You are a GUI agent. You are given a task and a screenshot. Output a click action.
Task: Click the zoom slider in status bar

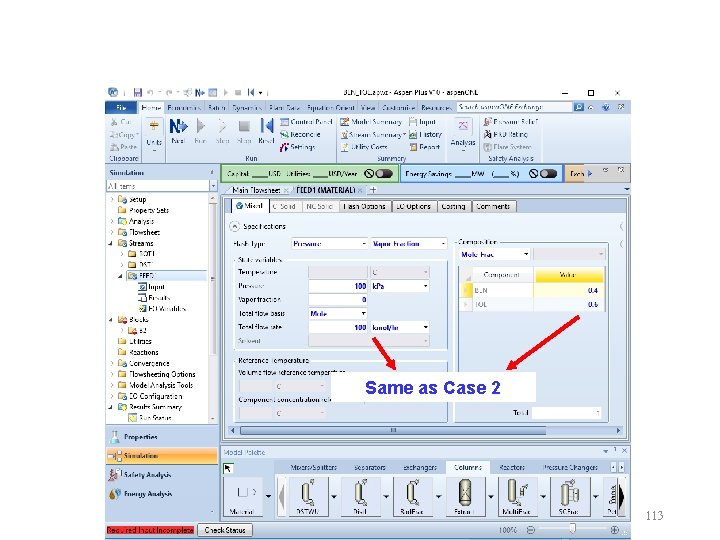click(x=573, y=530)
